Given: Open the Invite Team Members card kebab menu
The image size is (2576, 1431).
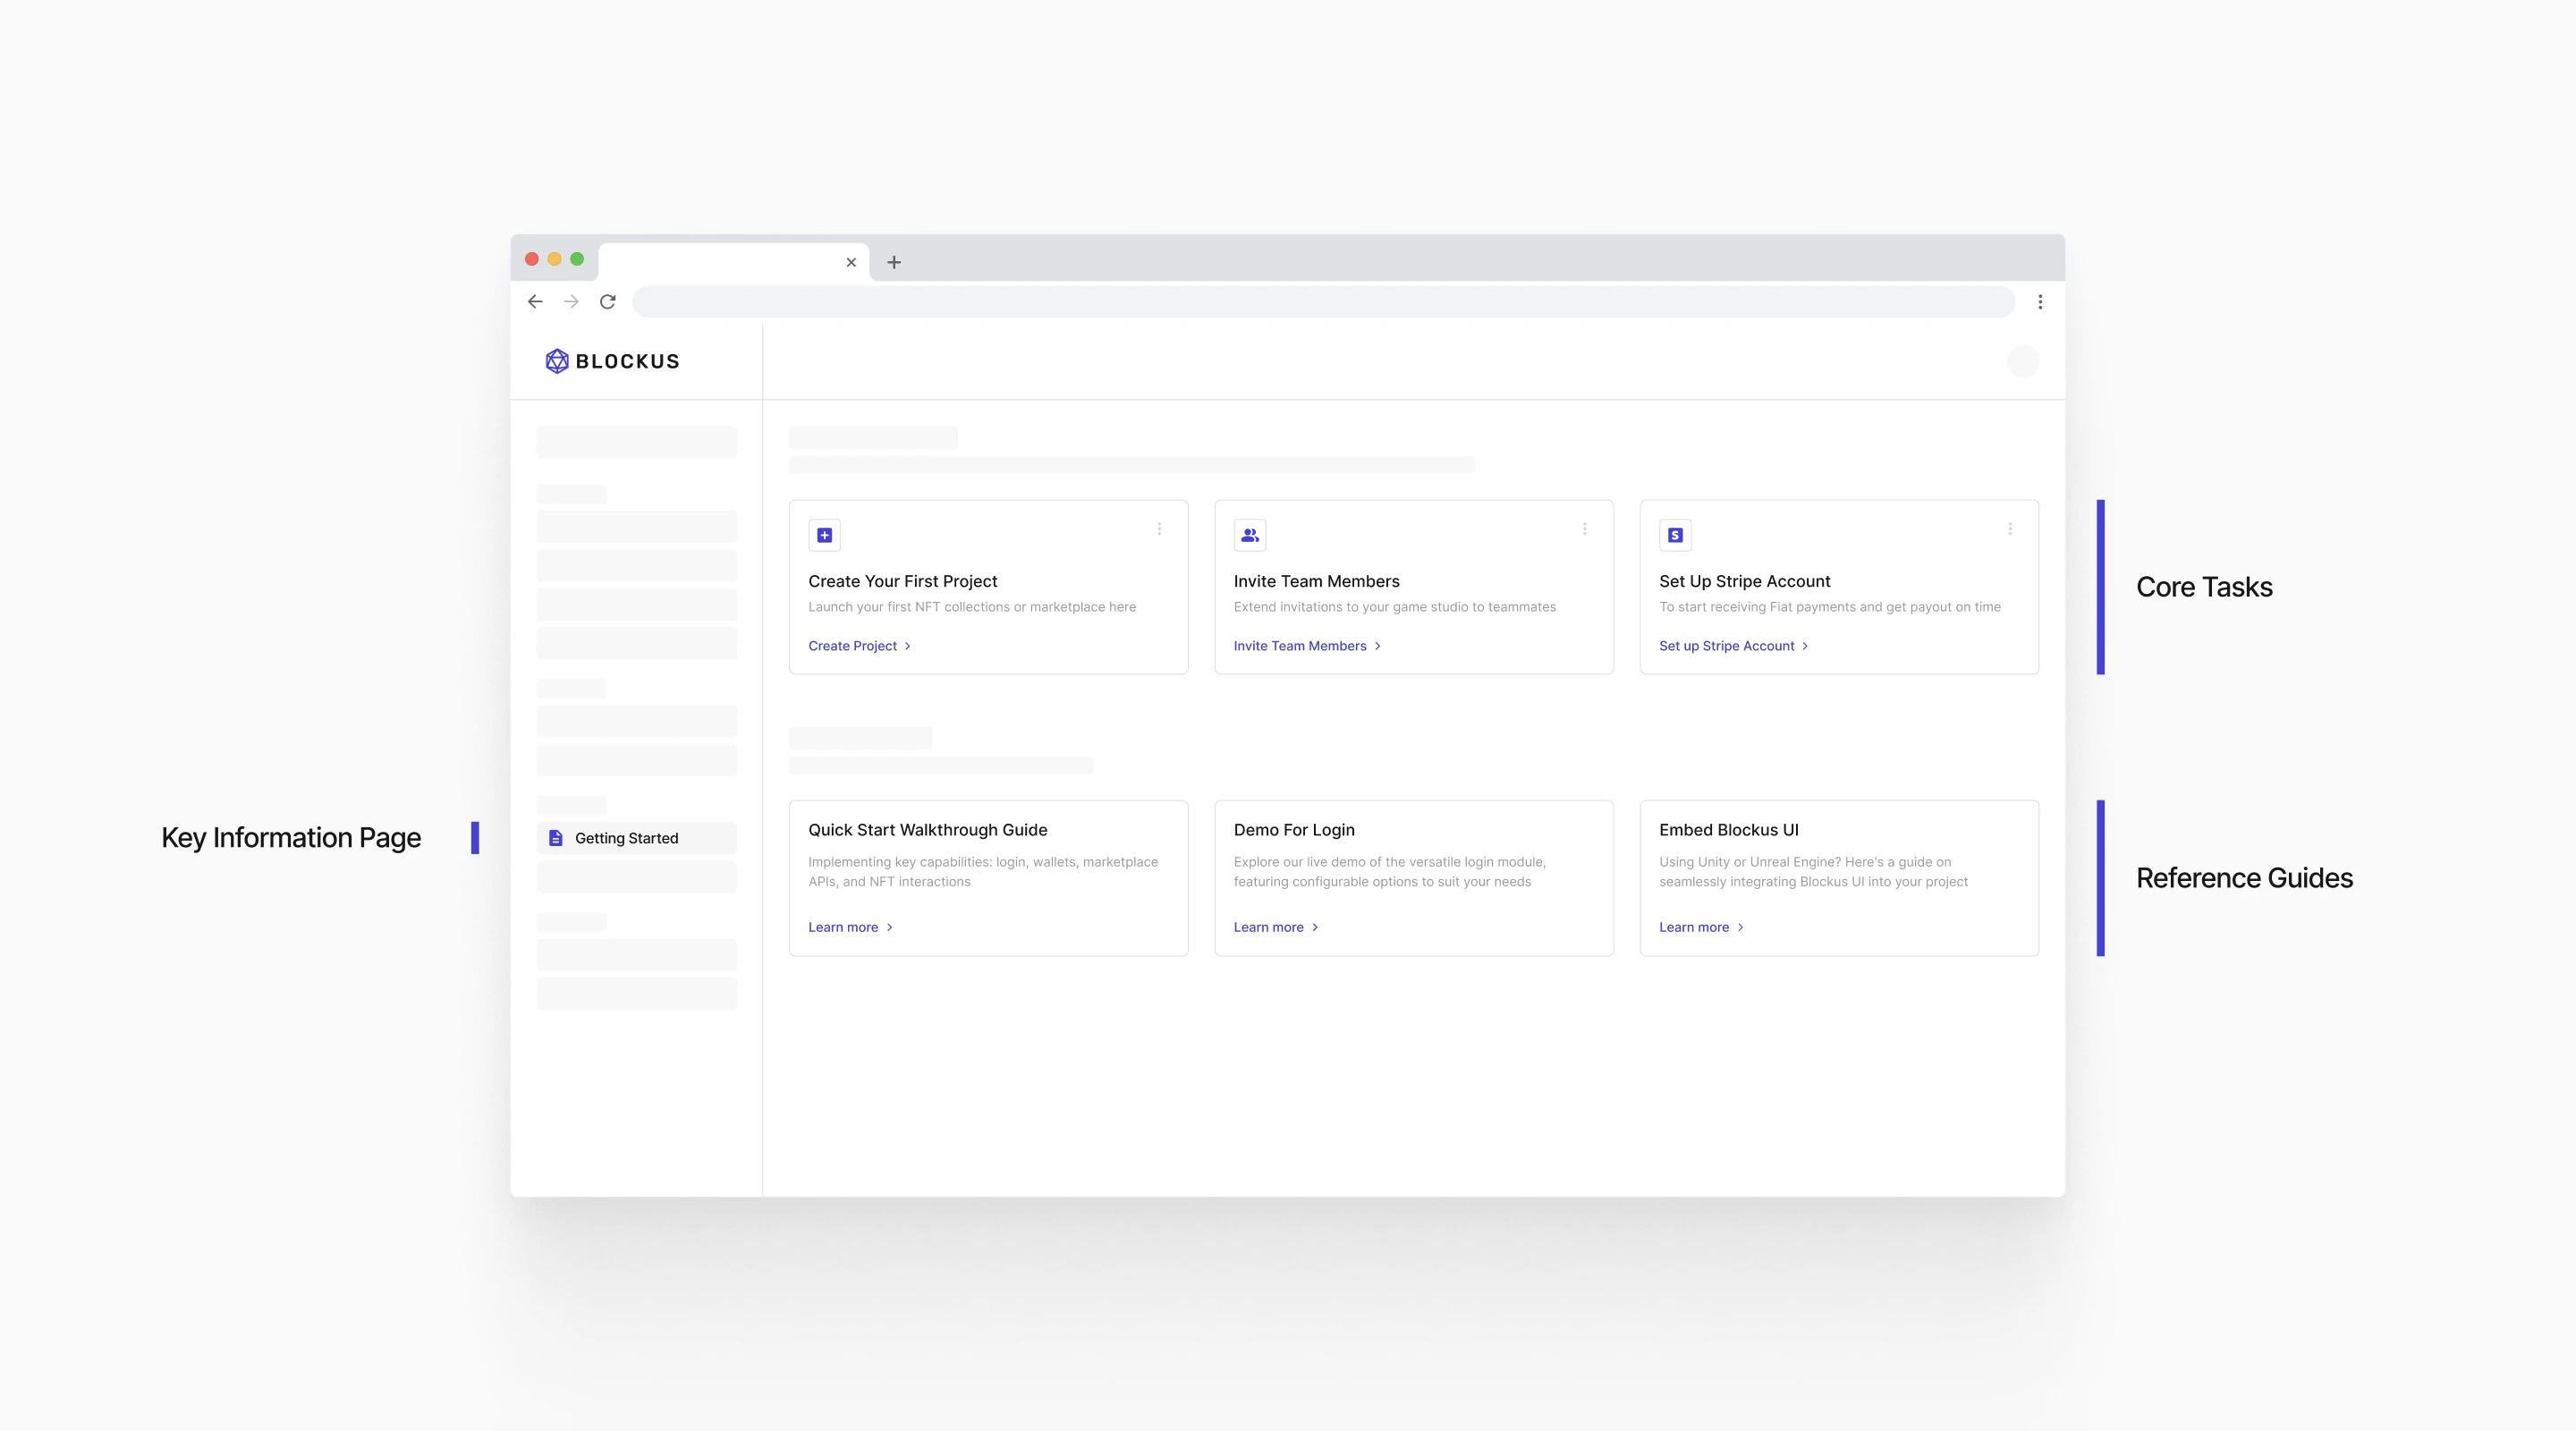Looking at the screenshot, I should pos(1584,529).
